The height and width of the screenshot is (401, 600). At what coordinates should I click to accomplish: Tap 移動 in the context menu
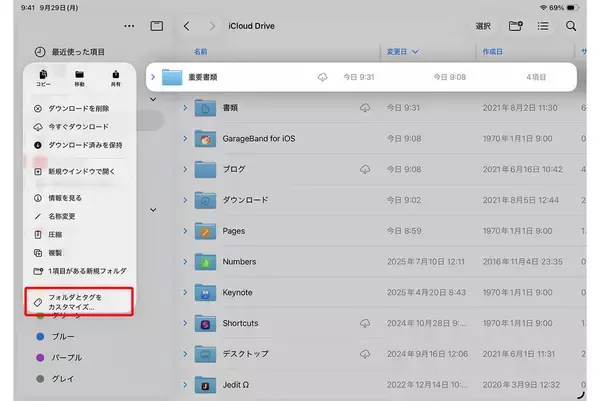pyautogui.click(x=79, y=78)
